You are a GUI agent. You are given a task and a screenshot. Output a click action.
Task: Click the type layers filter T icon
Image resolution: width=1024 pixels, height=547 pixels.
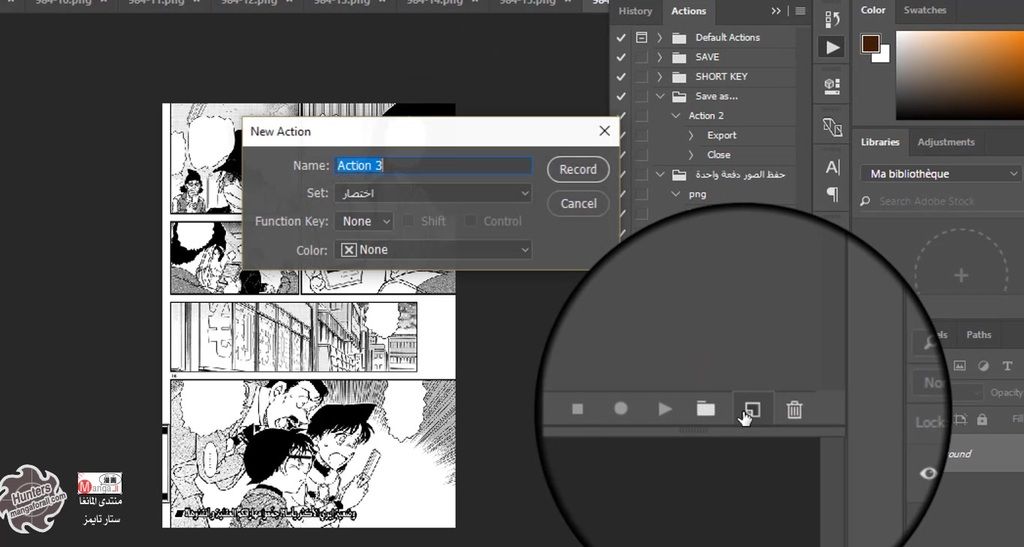pos(1007,366)
